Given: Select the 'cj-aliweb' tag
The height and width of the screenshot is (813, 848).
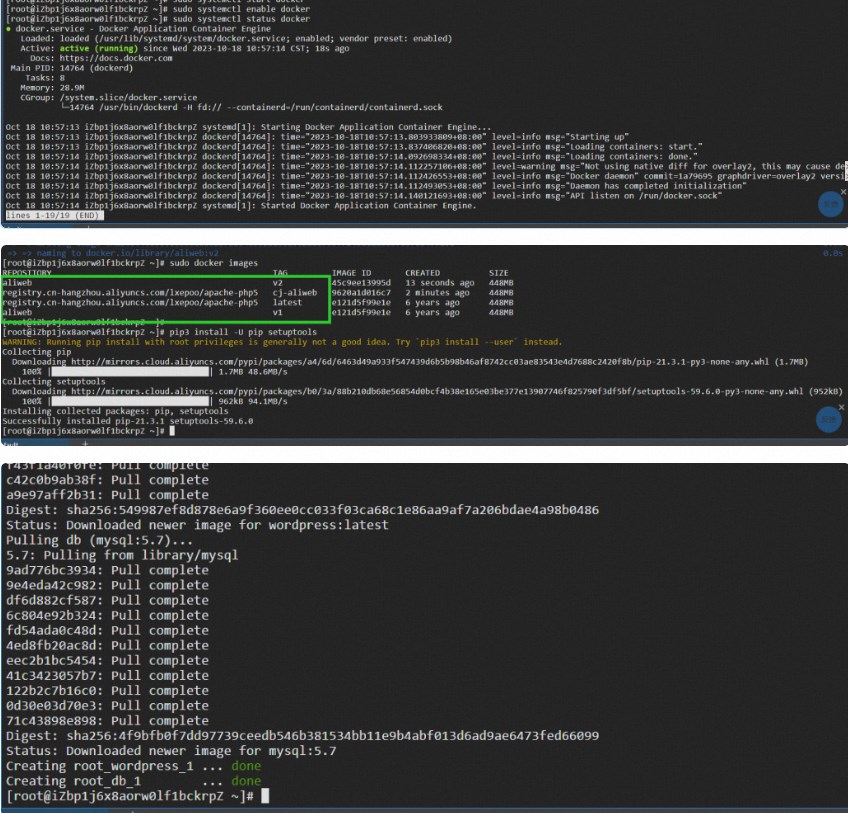Looking at the screenshot, I should (x=295, y=293).
